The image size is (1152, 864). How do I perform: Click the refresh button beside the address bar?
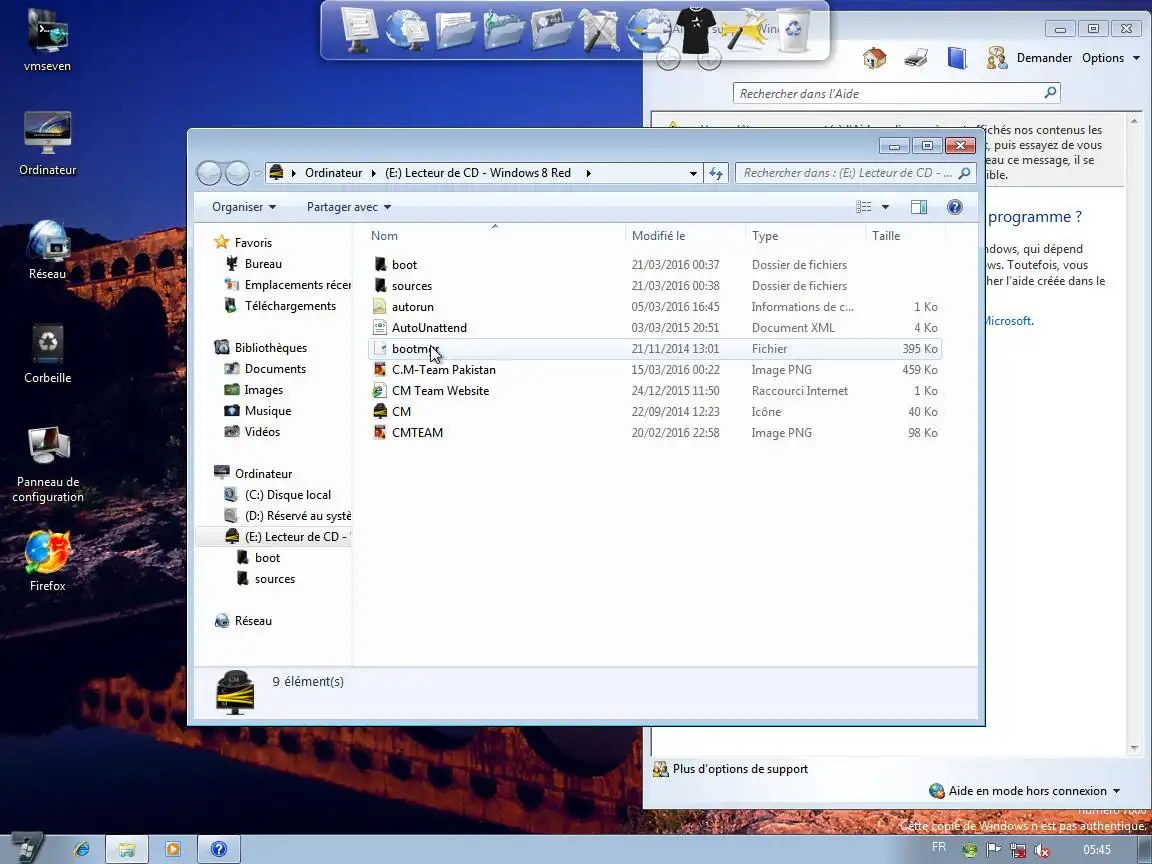tap(716, 173)
